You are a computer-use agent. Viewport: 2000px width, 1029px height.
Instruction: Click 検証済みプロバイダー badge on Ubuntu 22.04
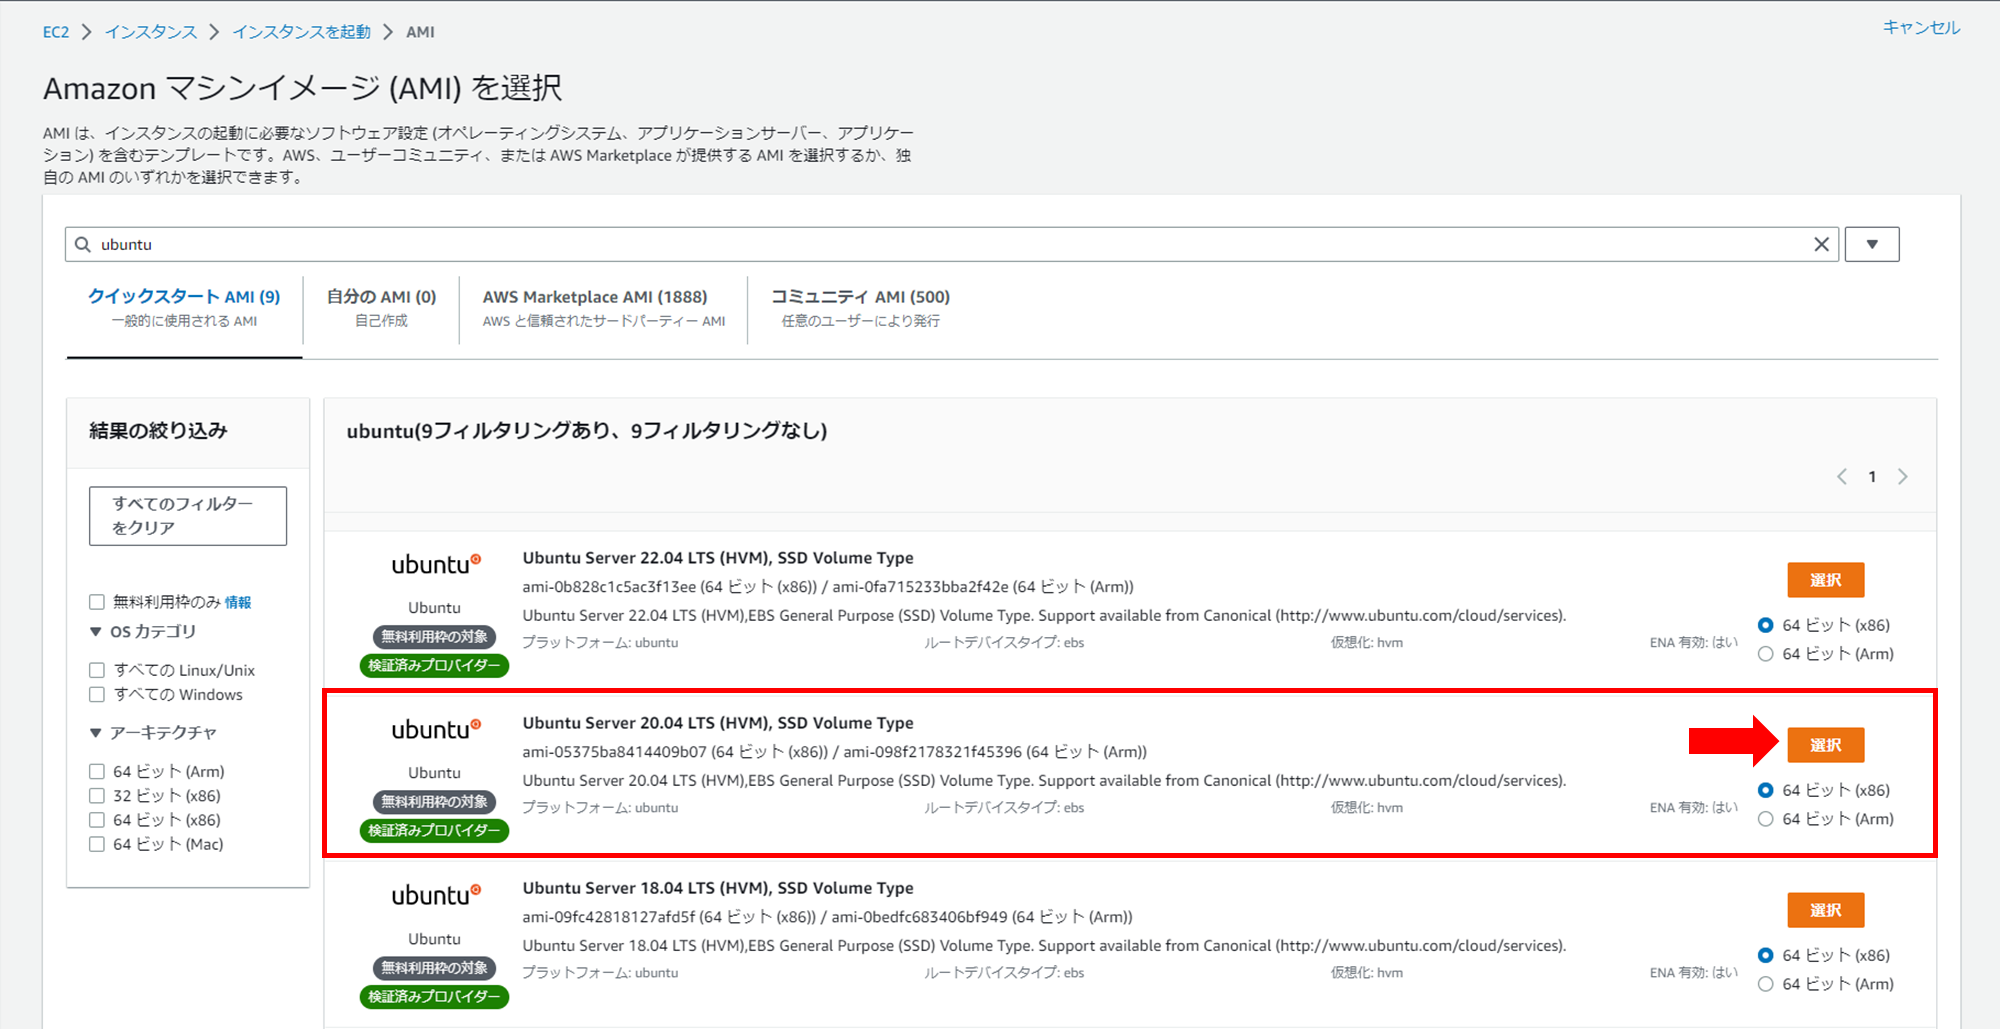(x=434, y=665)
